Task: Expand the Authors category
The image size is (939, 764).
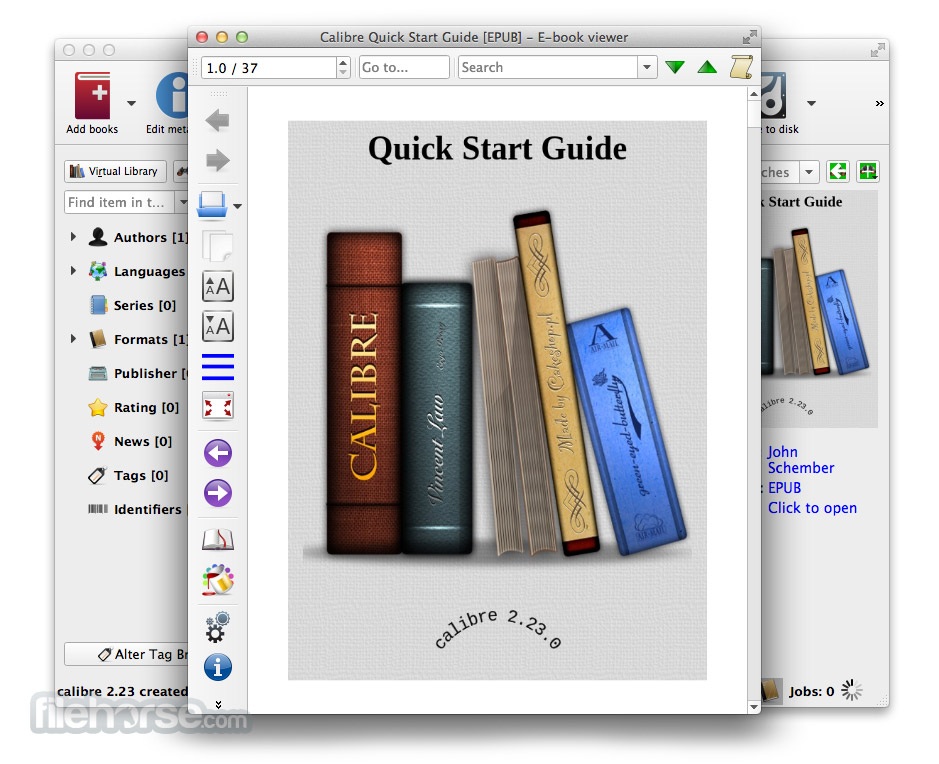Action: [73, 237]
